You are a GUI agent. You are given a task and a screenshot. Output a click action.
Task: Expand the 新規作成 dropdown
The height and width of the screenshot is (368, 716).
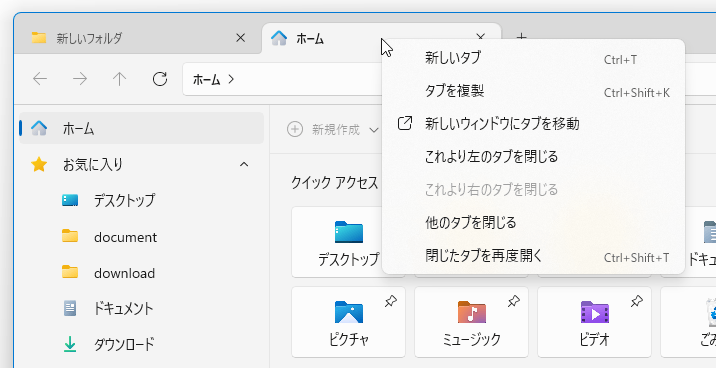[x=333, y=130]
